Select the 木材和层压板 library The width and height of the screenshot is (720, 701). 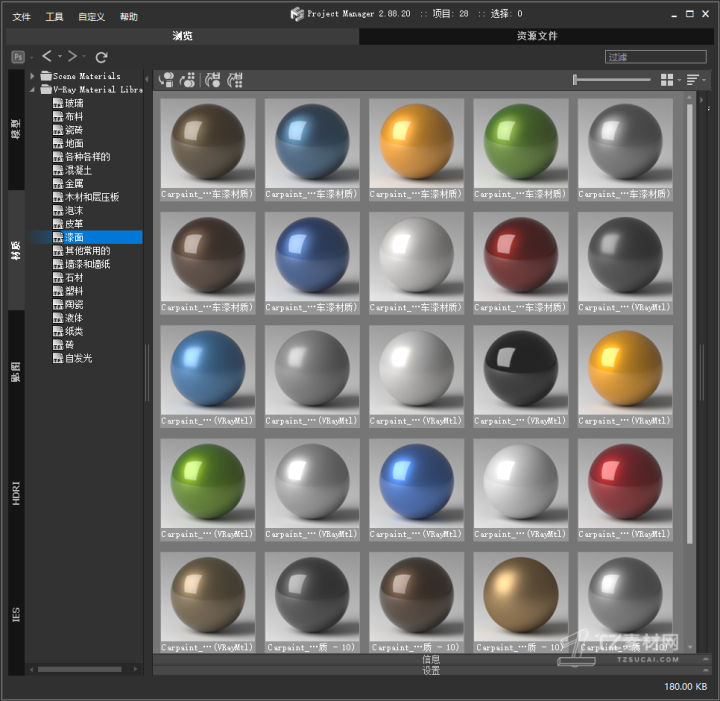click(x=86, y=197)
